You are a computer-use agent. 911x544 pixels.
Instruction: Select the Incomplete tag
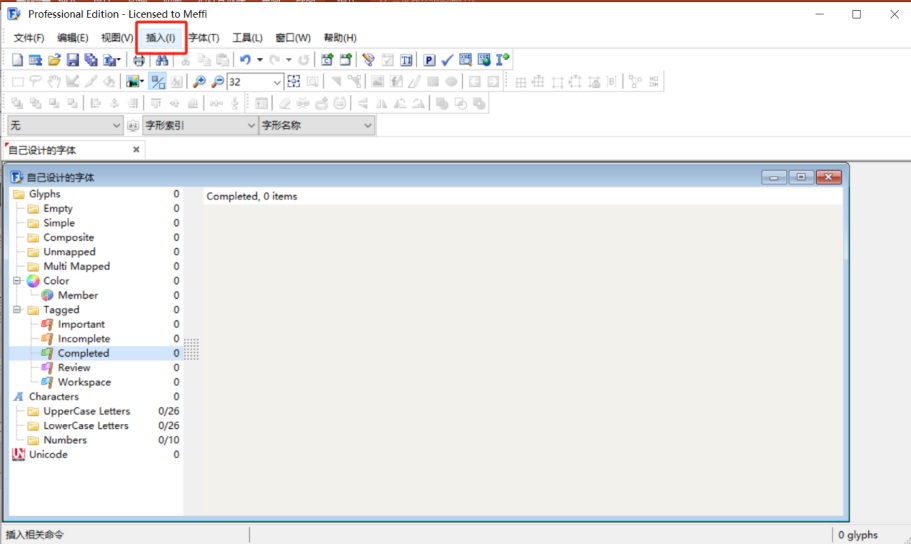pos(84,339)
